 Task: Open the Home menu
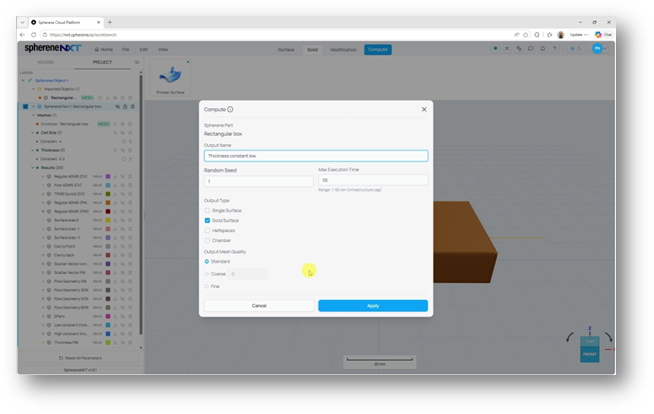[x=104, y=49]
